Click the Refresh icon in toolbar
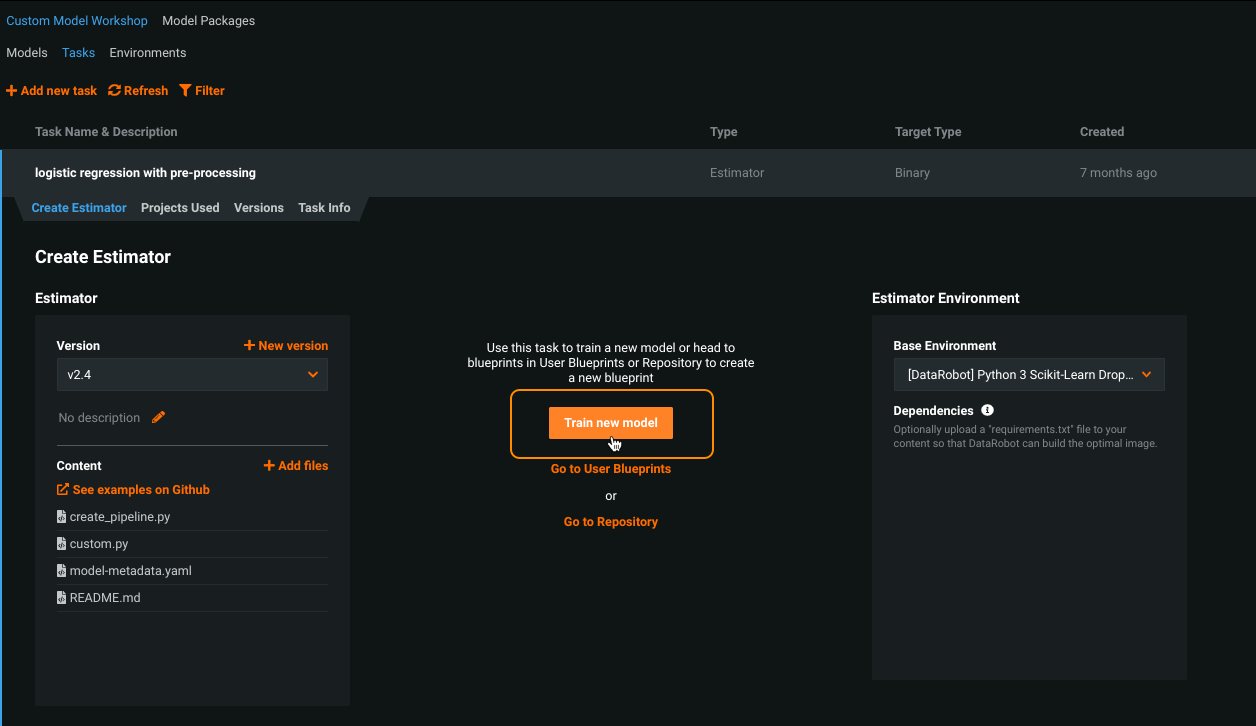This screenshot has width=1256, height=726. point(114,91)
